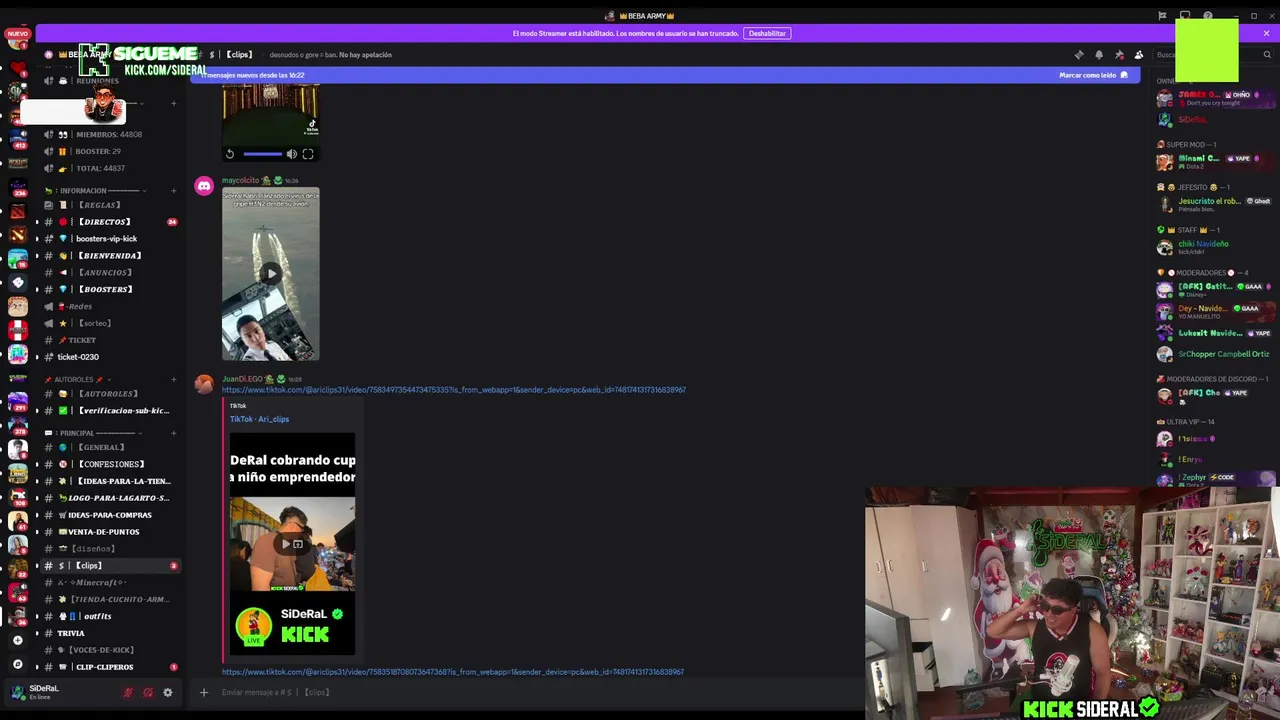The image size is (1280, 720).
Task: Add channel to PRINCIPAL category plus
Action: pyautogui.click(x=173, y=433)
